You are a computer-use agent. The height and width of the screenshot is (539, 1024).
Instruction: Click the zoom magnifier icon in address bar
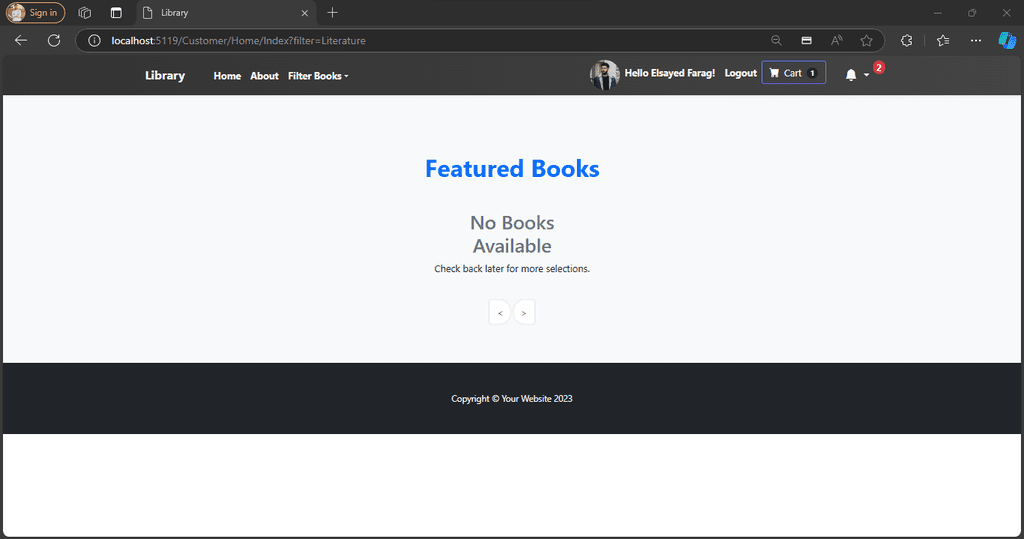776,41
